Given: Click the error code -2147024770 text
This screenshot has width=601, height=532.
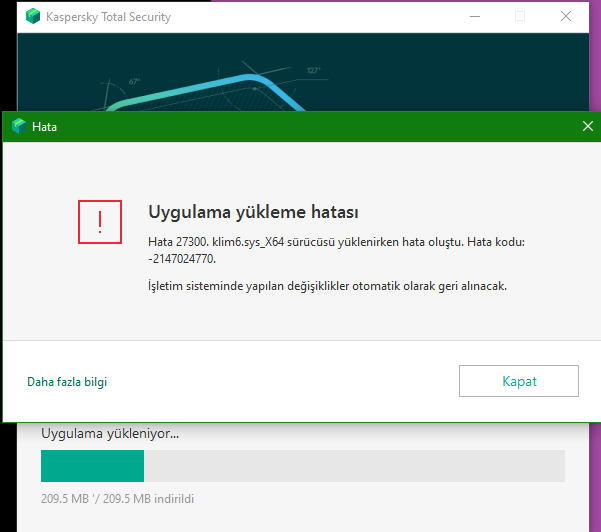Looking at the screenshot, I should (x=182, y=259).
